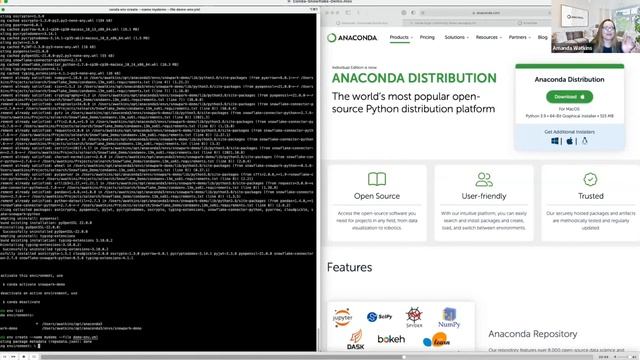Click the 'Open Source' card title
The height and width of the screenshot is (360, 640).
(x=377, y=196)
